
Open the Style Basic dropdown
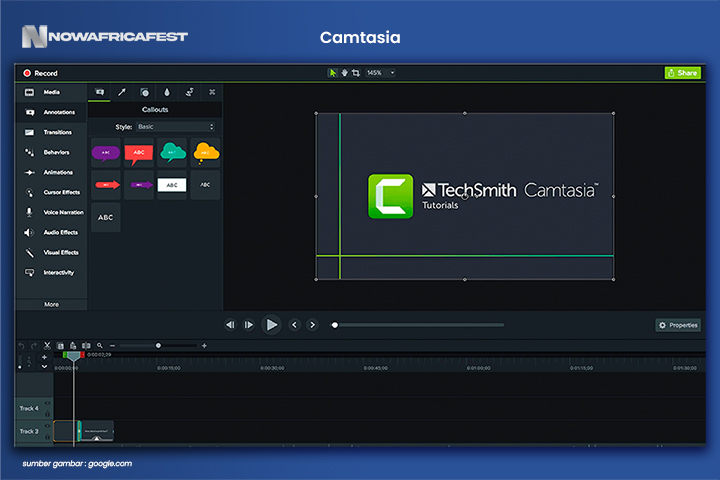(x=175, y=127)
